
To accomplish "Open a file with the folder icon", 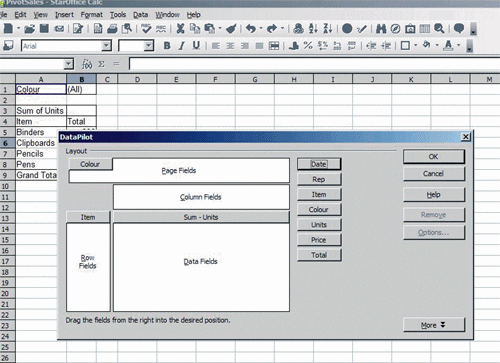I will (29, 29).
